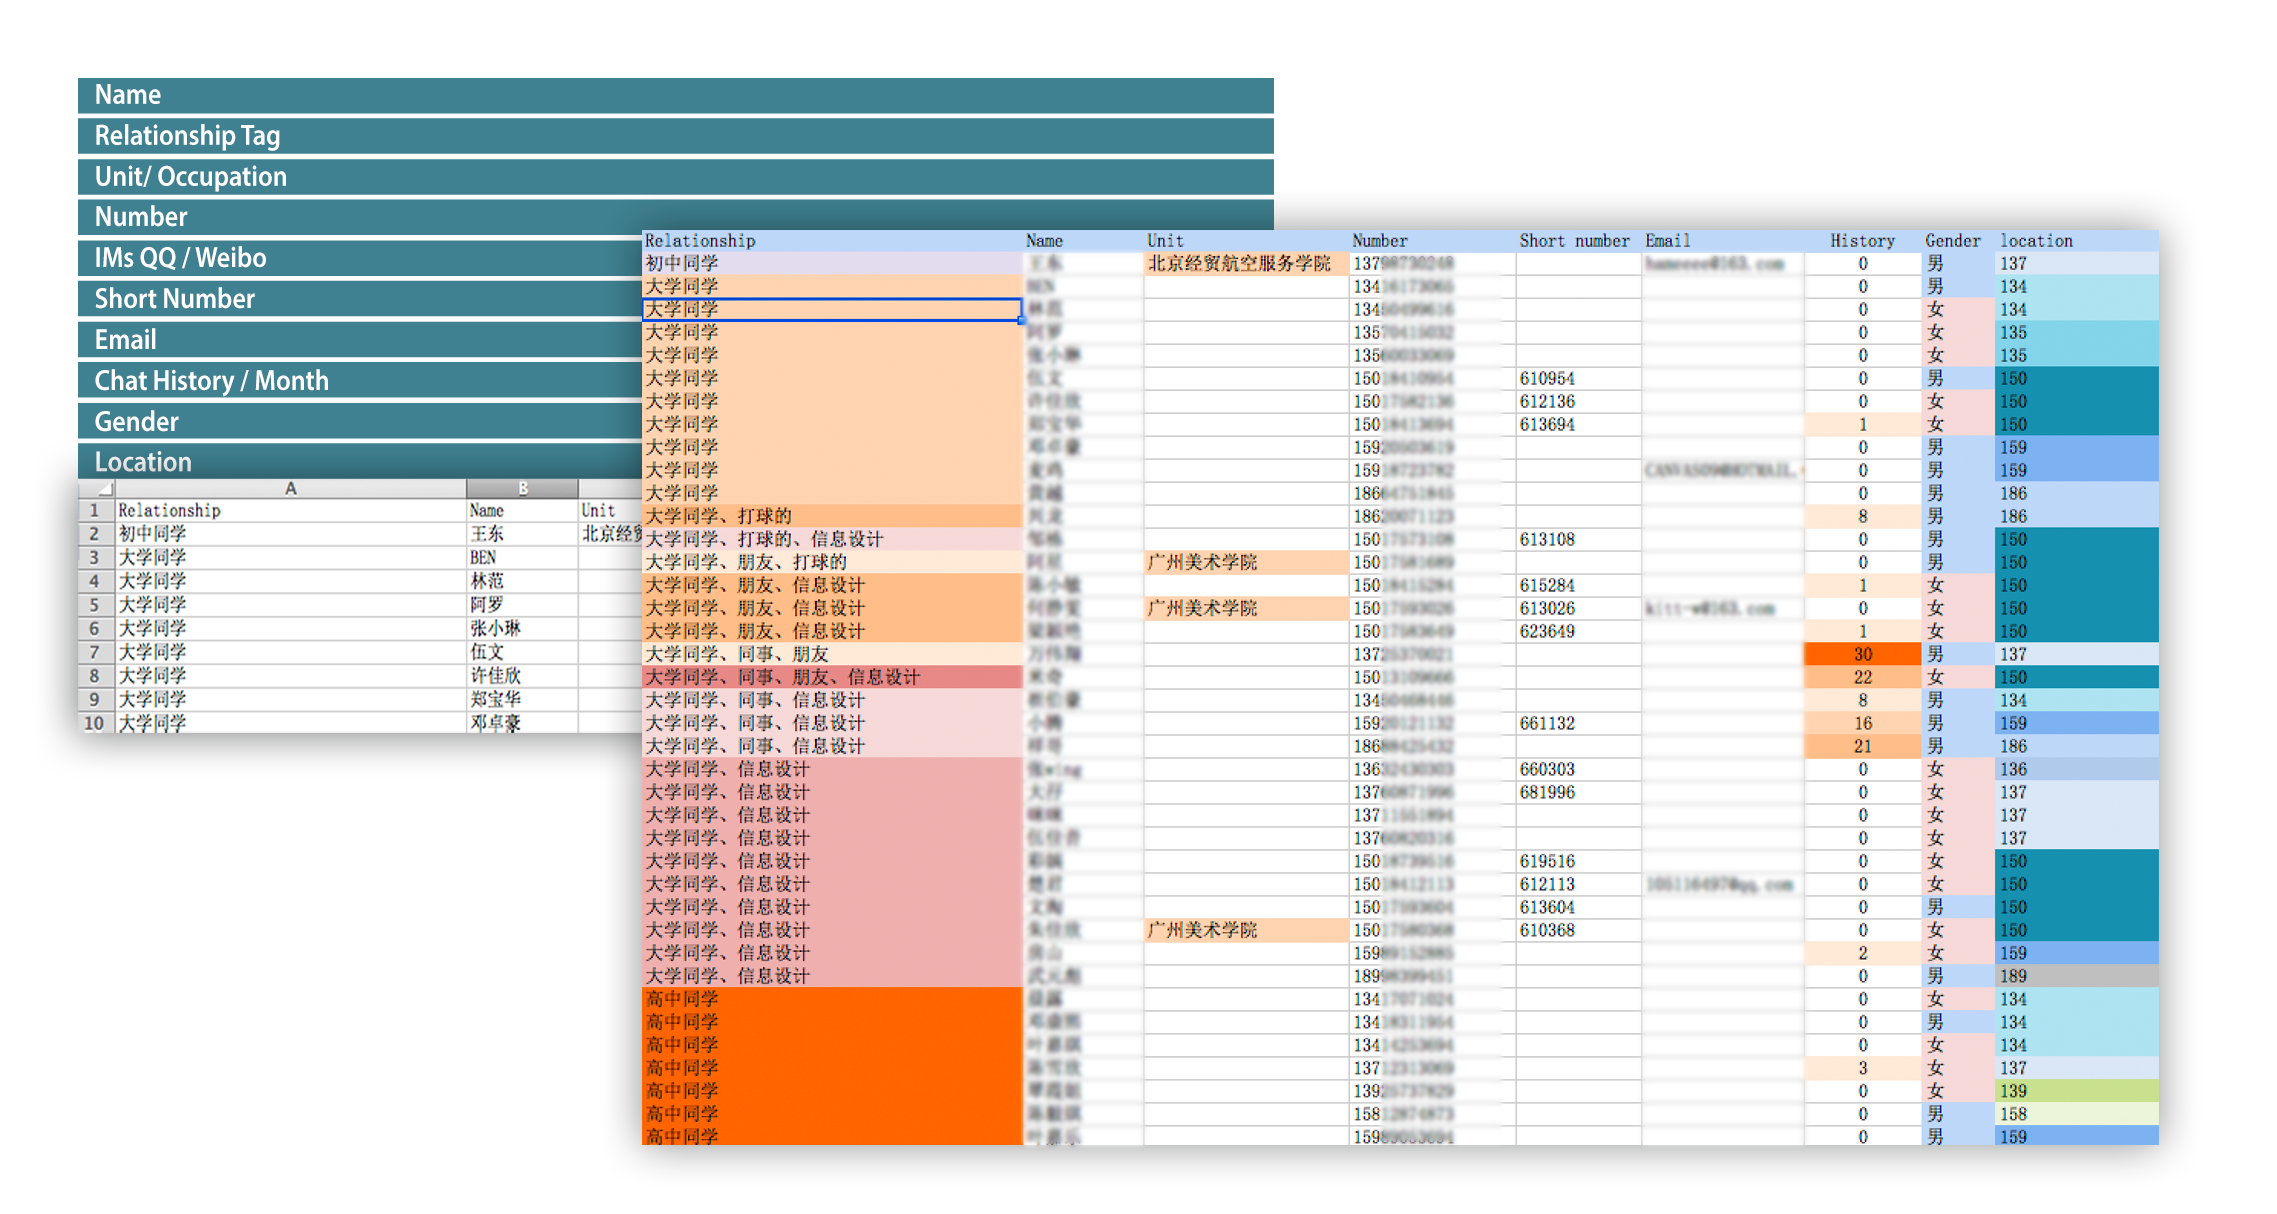Click the gray location cell showing 189

2075,977
